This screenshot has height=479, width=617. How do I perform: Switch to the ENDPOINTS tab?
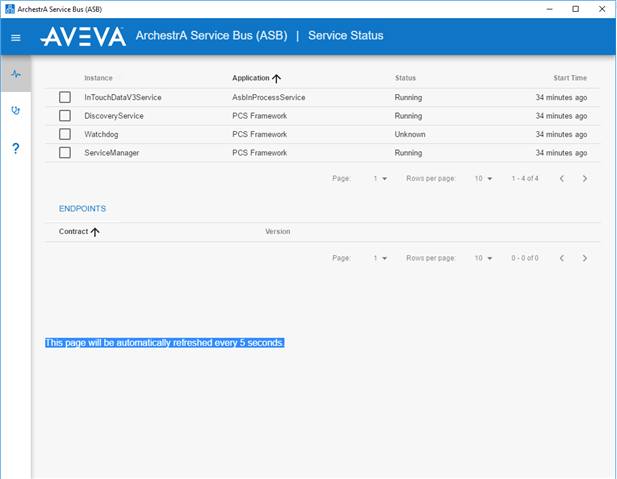point(82,209)
